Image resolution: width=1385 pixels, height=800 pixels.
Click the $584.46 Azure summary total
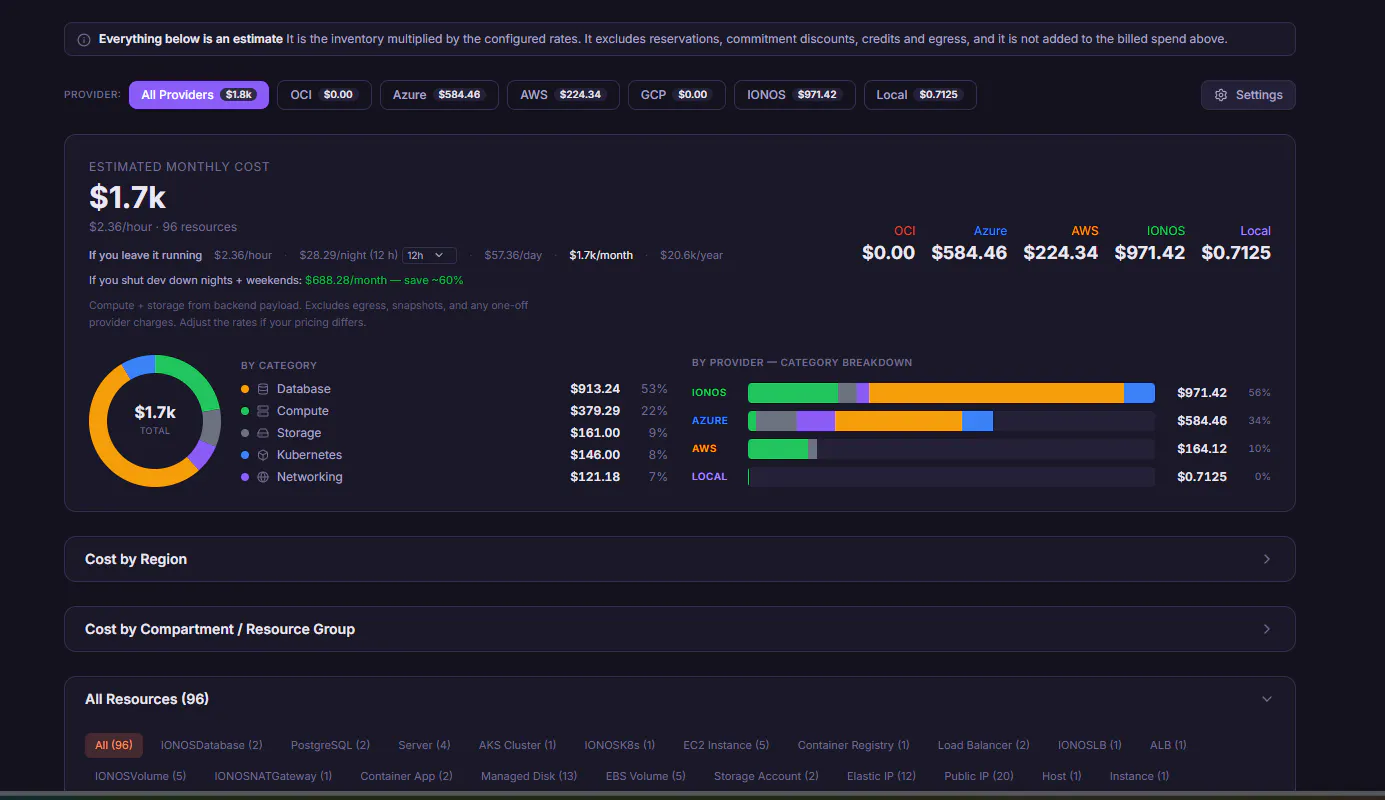969,253
